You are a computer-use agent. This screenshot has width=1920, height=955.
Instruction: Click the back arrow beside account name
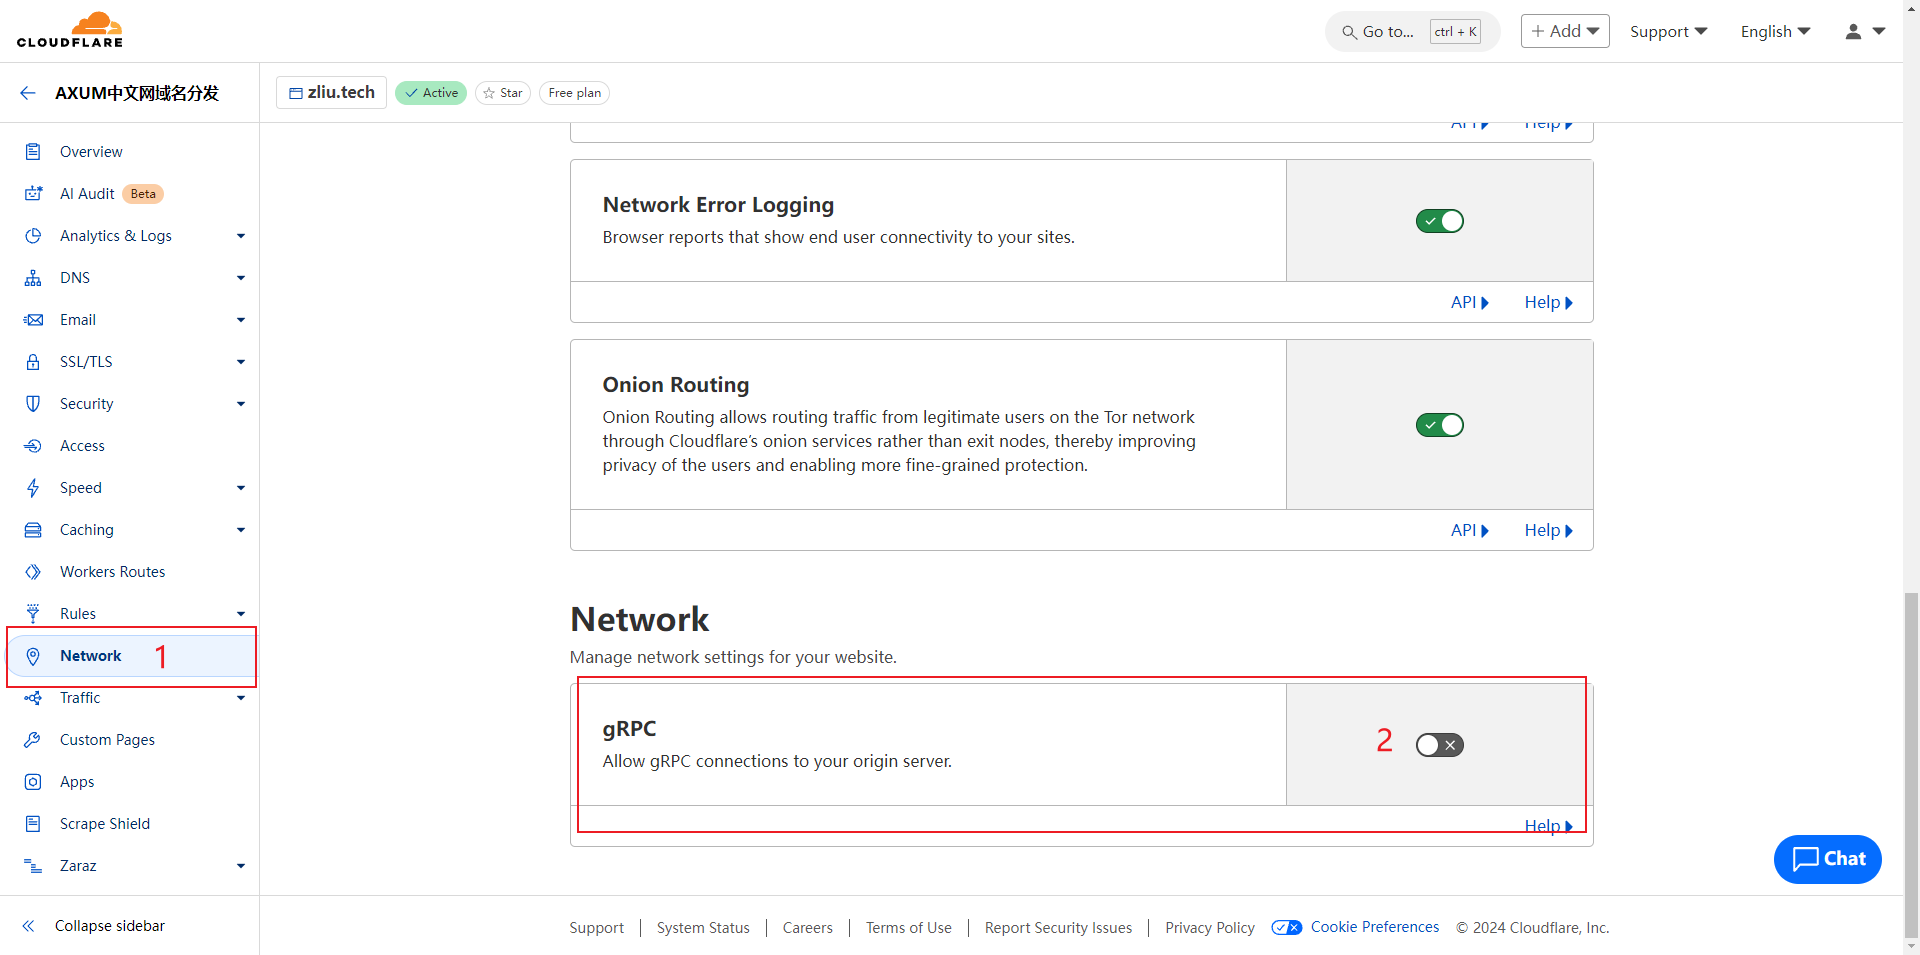click(x=28, y=93)
